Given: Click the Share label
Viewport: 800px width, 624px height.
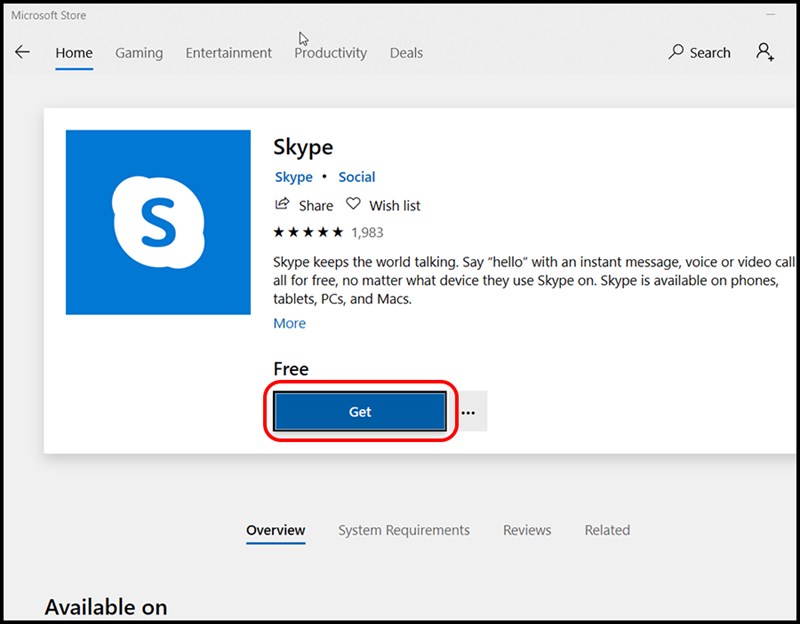Looking at the screenshot, I should click(316, 206).
